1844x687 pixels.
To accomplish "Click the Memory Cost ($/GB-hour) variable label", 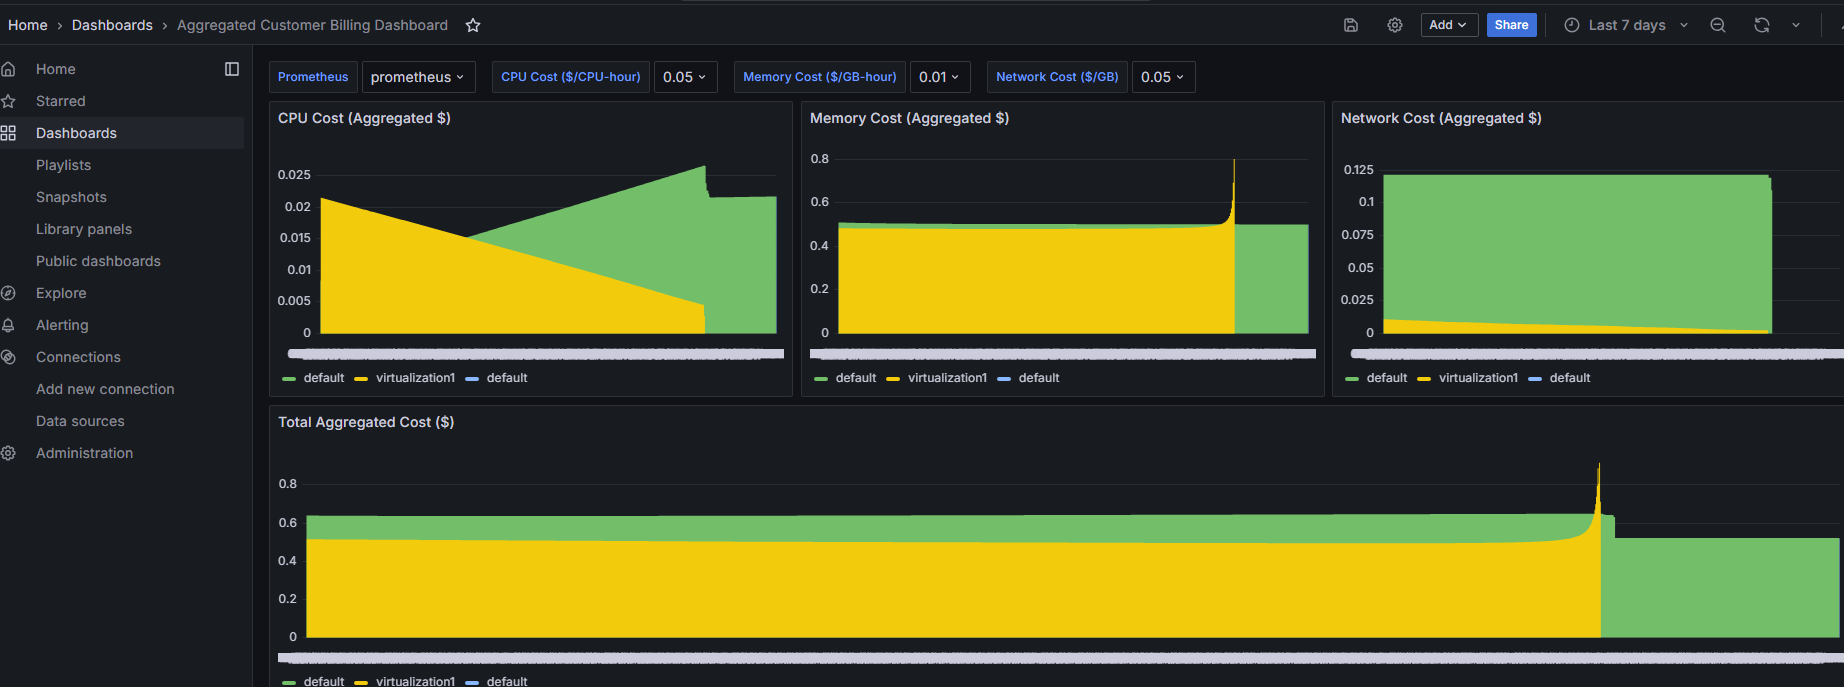I will click(x=820, y=77).
